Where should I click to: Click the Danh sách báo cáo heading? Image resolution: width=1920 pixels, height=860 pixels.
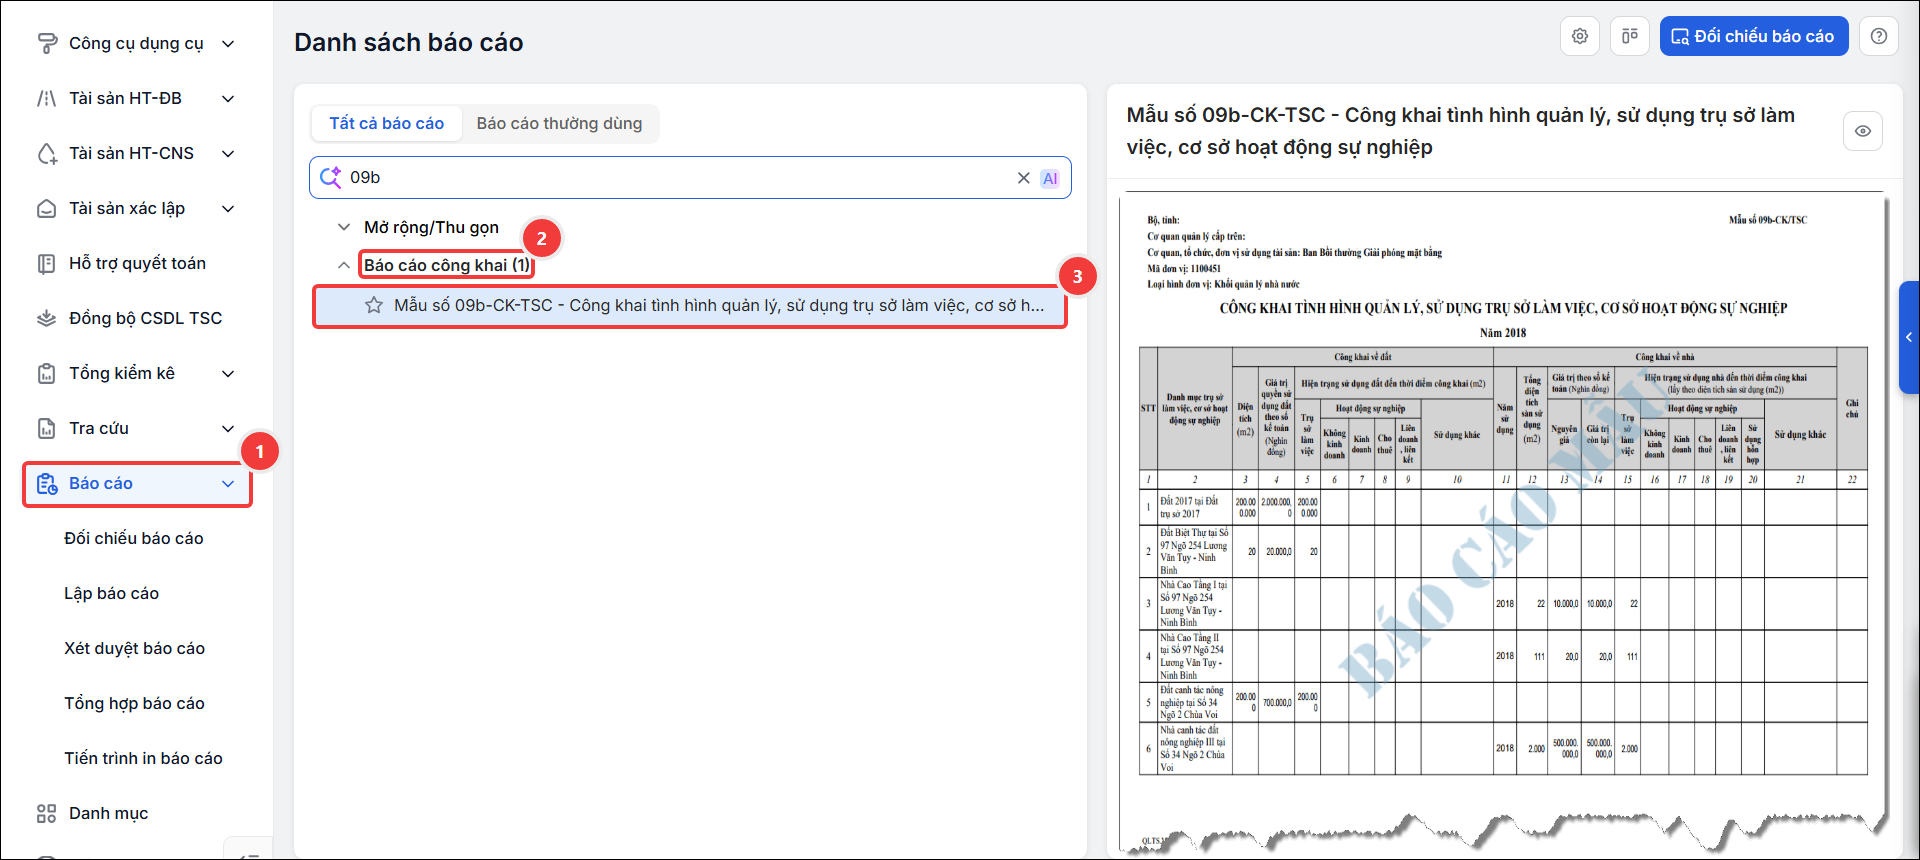click(409, 42)
